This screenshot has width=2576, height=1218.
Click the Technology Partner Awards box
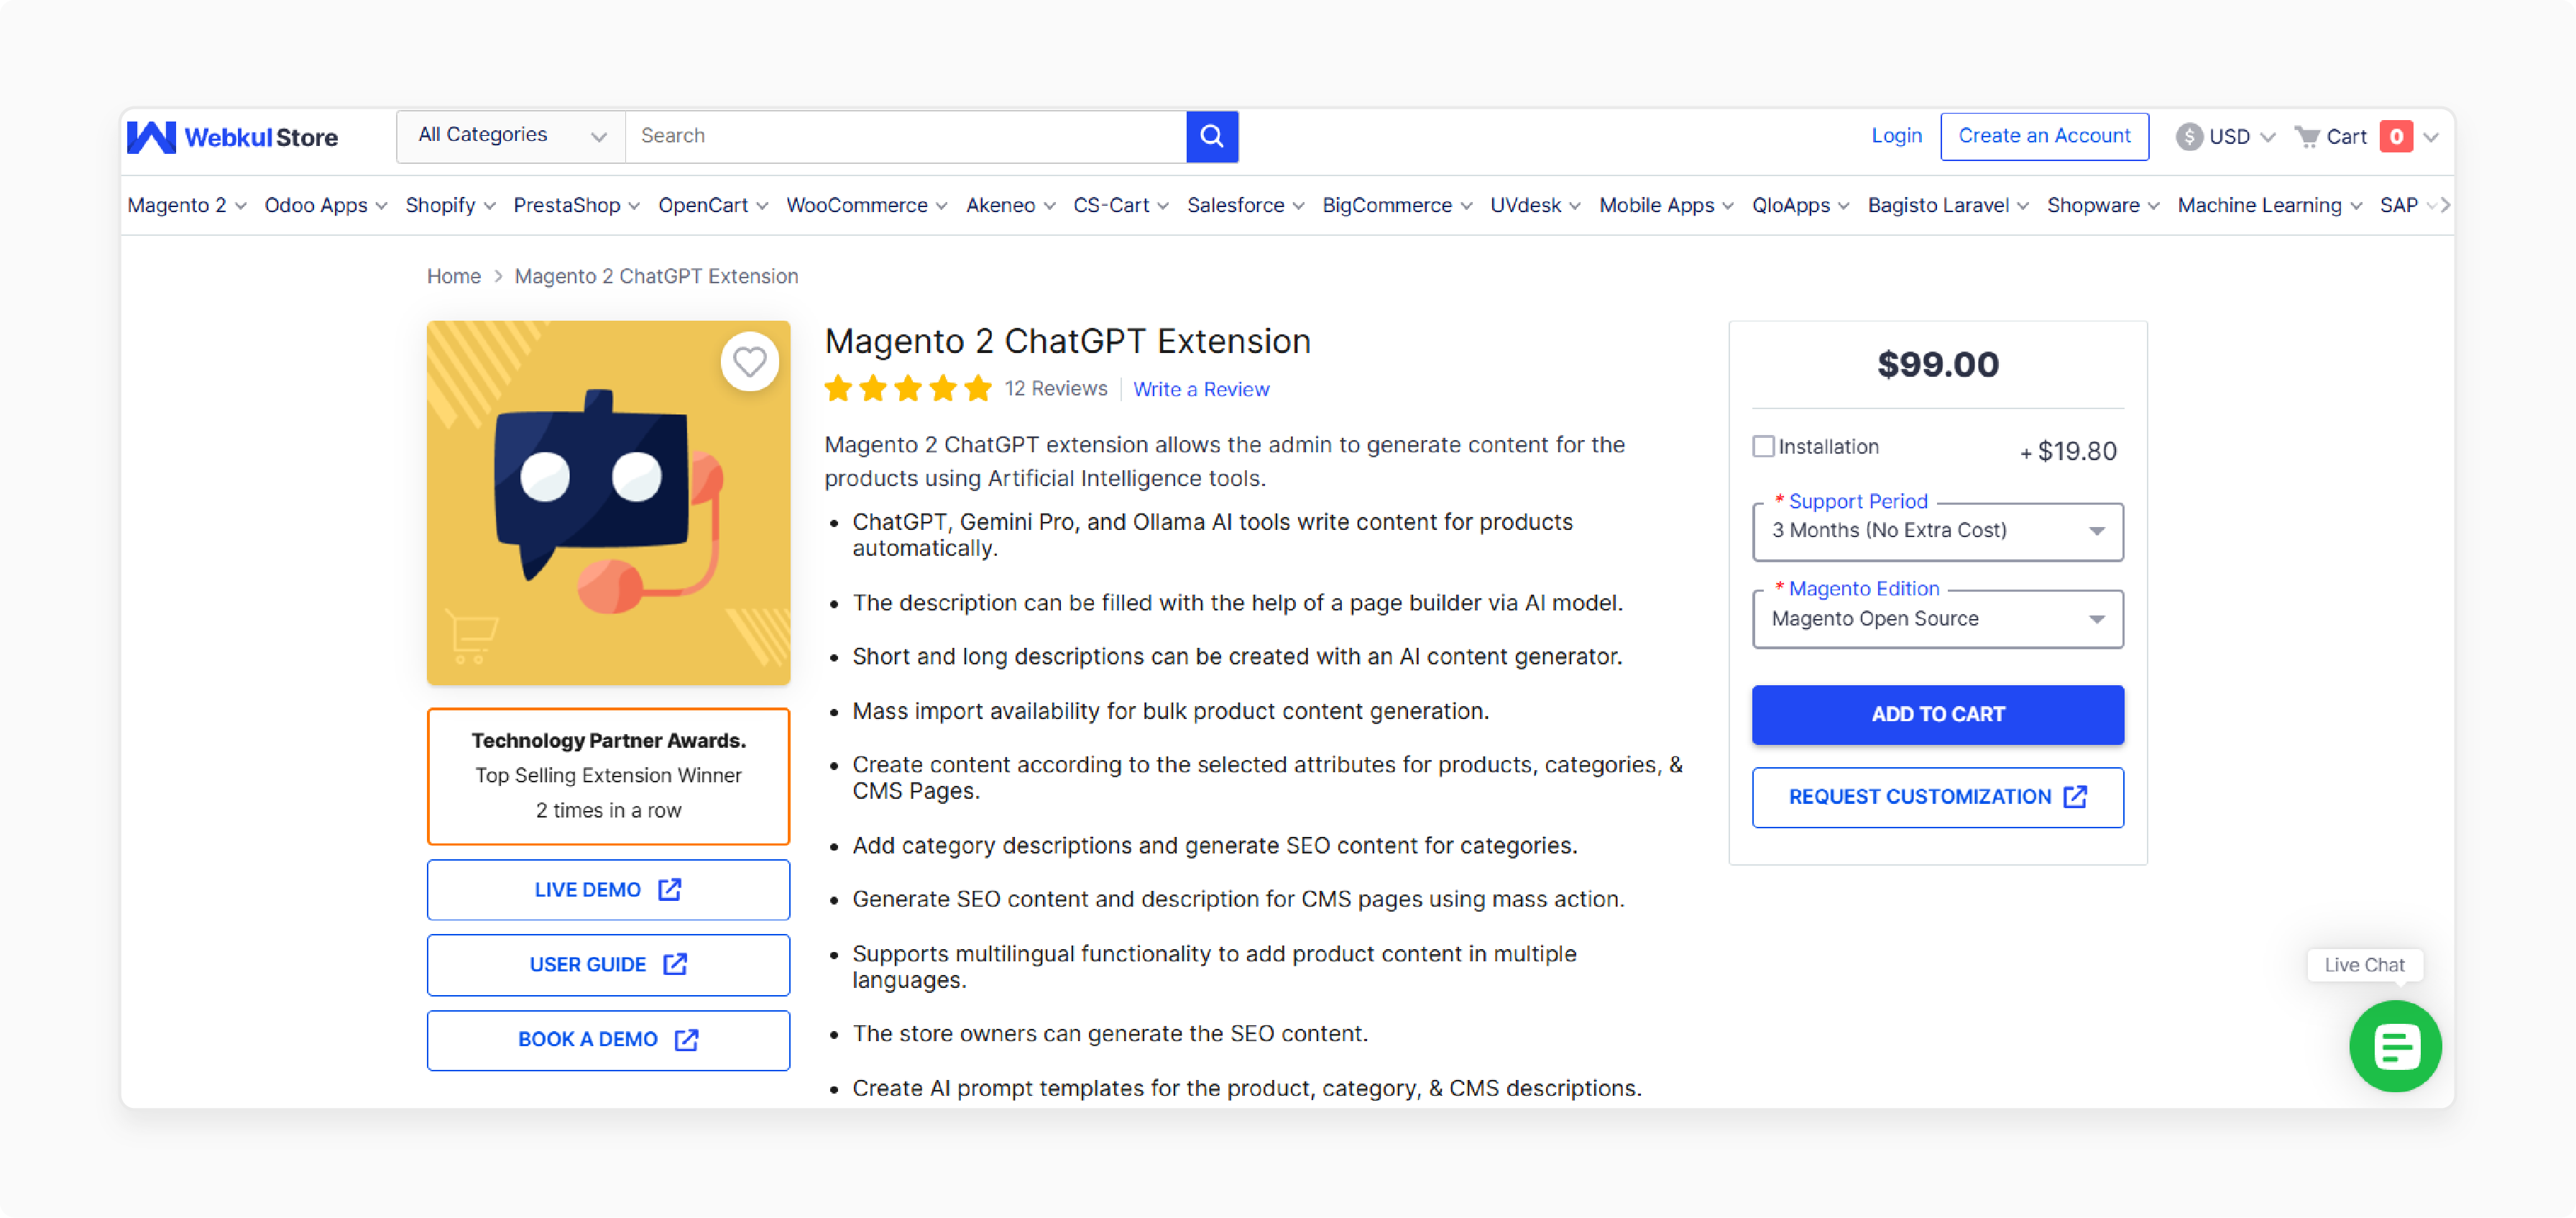(x=608, y=776)
